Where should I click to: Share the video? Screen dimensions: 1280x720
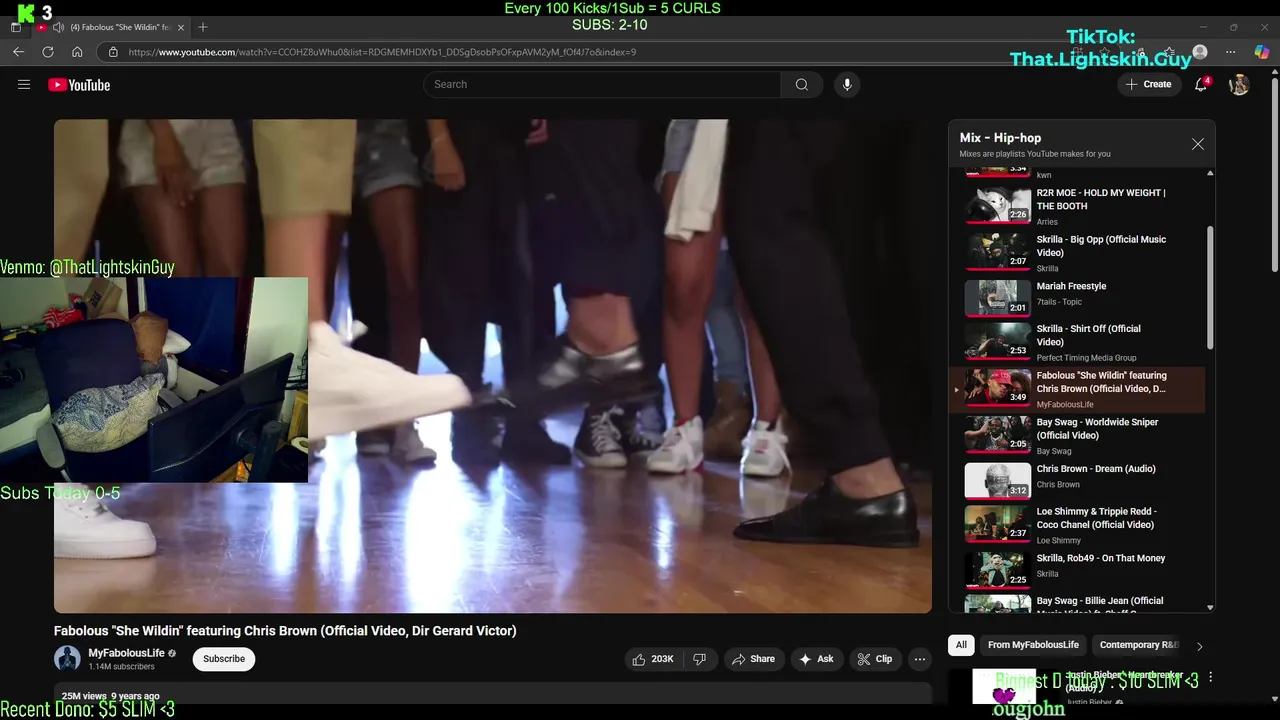[x=753, y=659]
